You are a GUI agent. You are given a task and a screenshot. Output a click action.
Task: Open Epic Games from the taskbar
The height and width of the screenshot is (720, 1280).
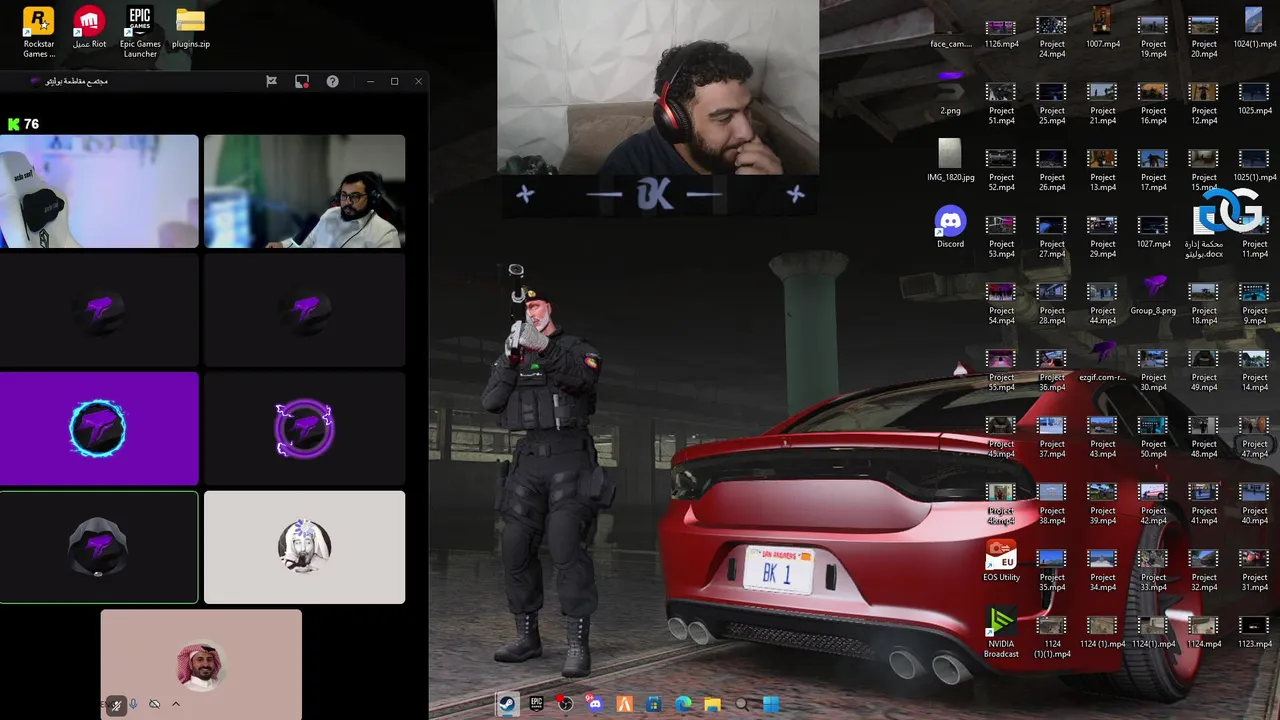pos(536,704)
